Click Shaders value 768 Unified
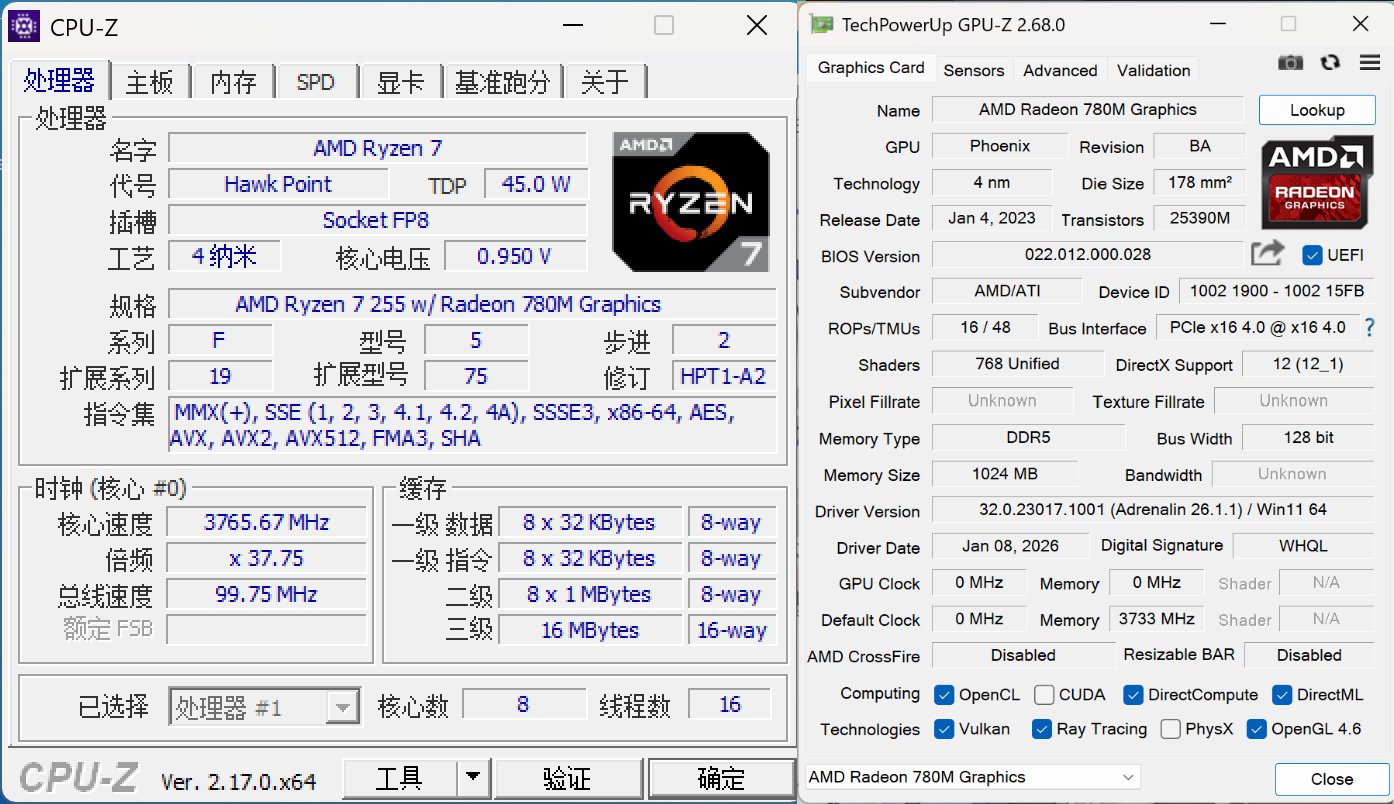Viewport: 1394px width, 804px height. tap(1017, 364)
